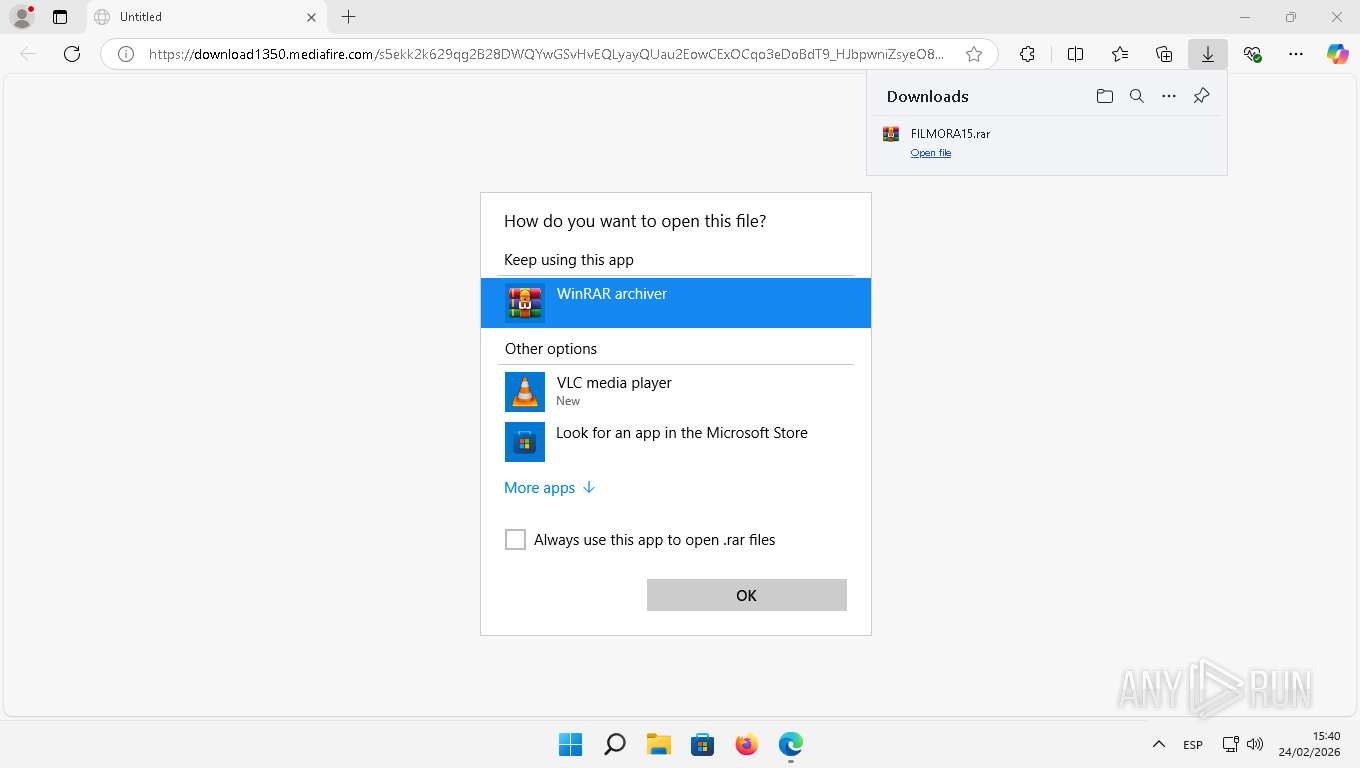The image size is (1360, 768).
Task: Open taskbar Search
Action: pos(615,744)
